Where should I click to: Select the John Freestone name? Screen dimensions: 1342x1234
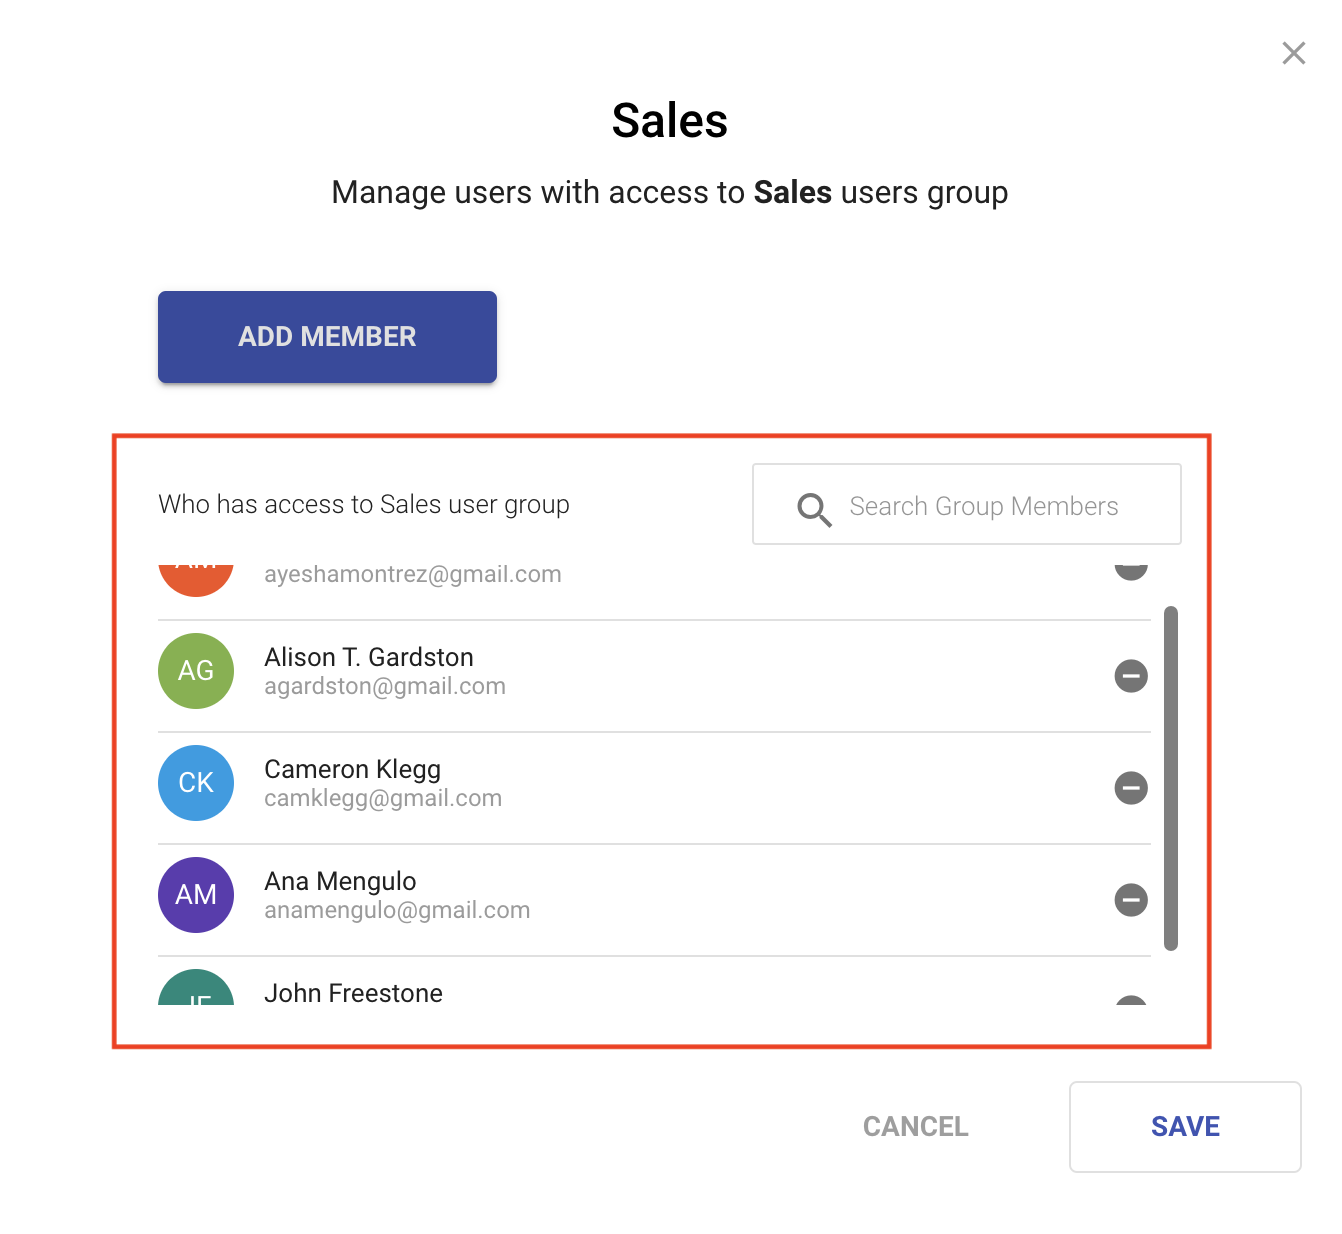353,993
